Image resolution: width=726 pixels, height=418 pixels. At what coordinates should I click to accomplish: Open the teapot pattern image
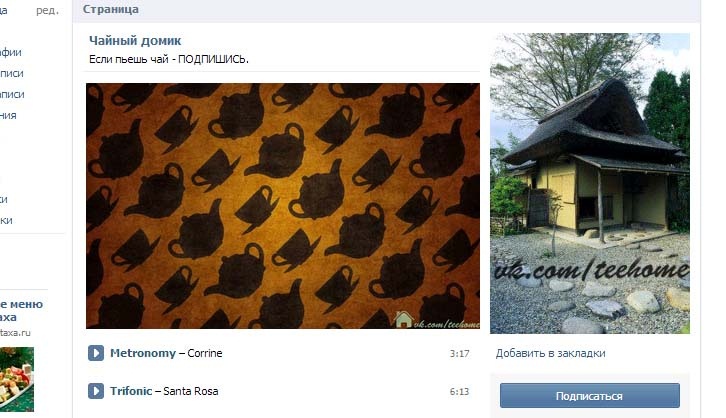283,206
